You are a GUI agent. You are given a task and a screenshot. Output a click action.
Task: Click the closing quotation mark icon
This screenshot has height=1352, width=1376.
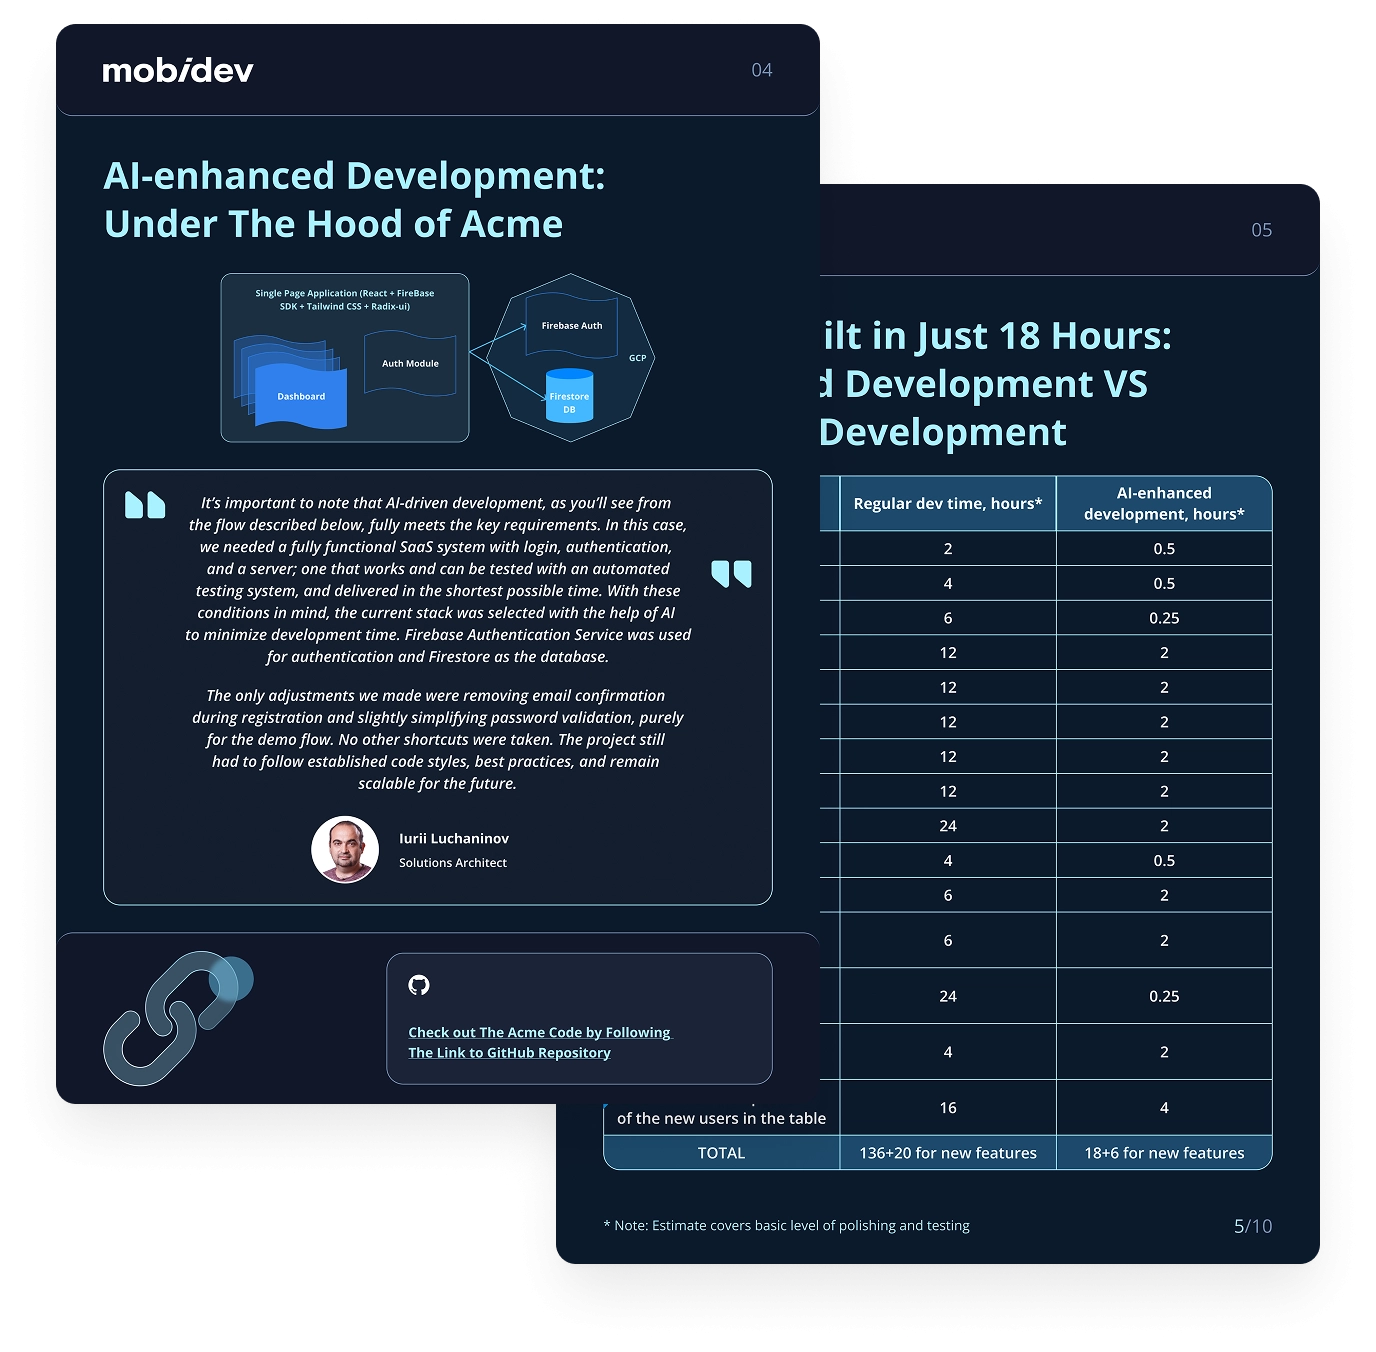[x=731, y=573]
